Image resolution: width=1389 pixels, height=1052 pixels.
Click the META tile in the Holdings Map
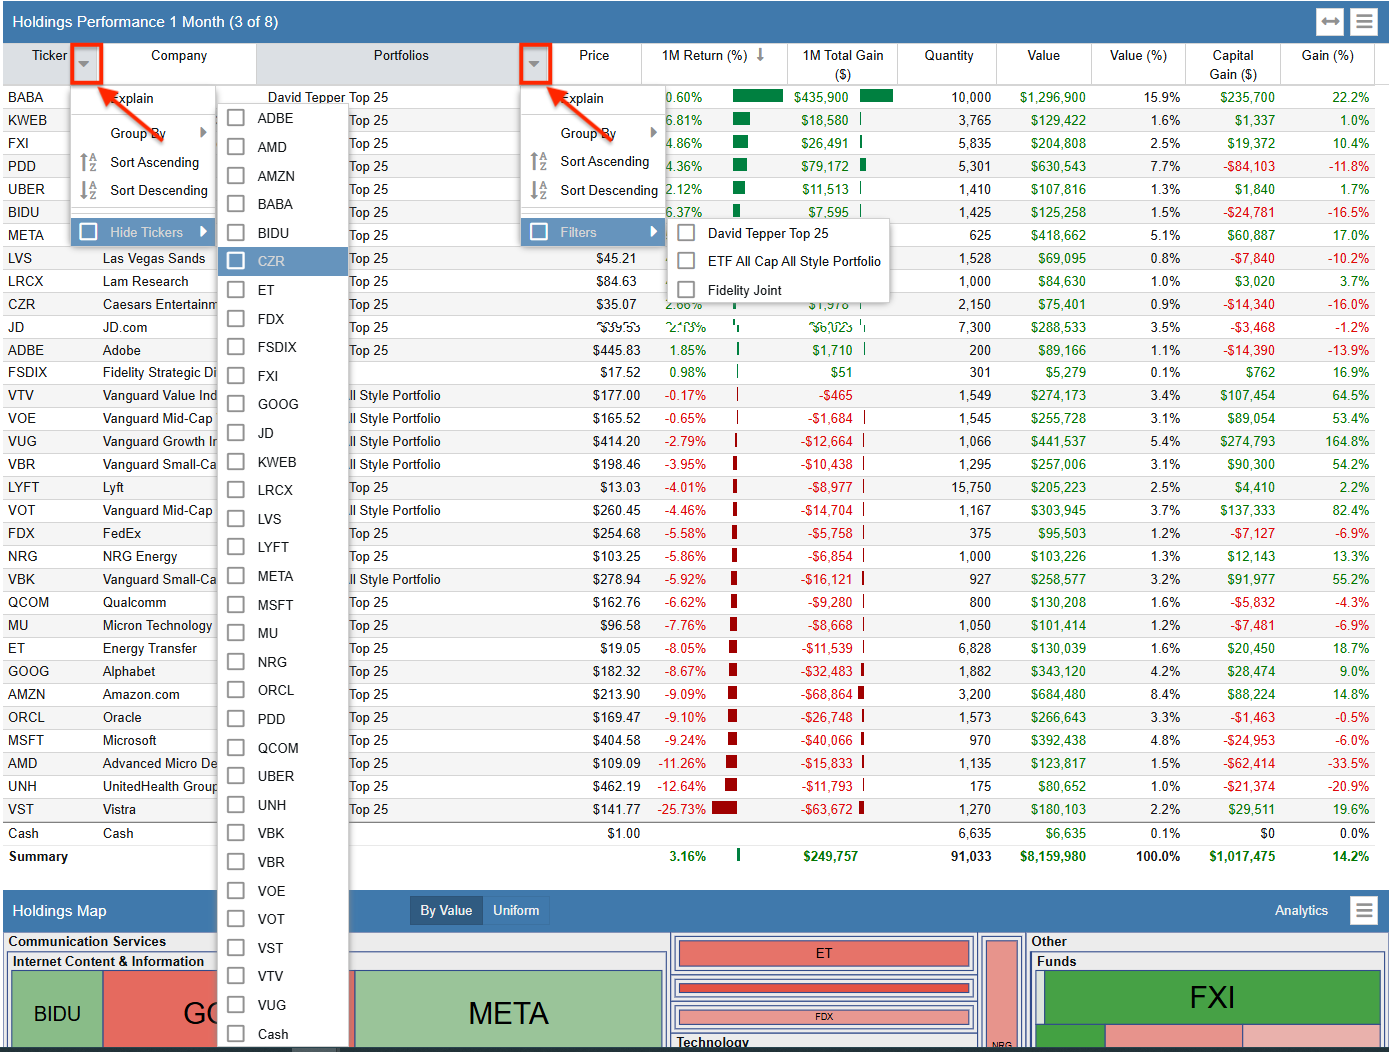[508, 1012]
